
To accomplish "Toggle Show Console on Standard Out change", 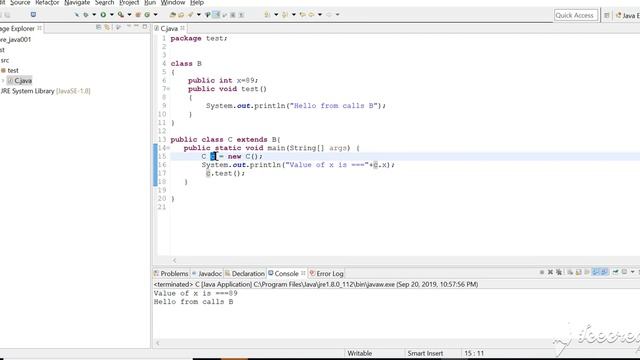I will [596, 272].
